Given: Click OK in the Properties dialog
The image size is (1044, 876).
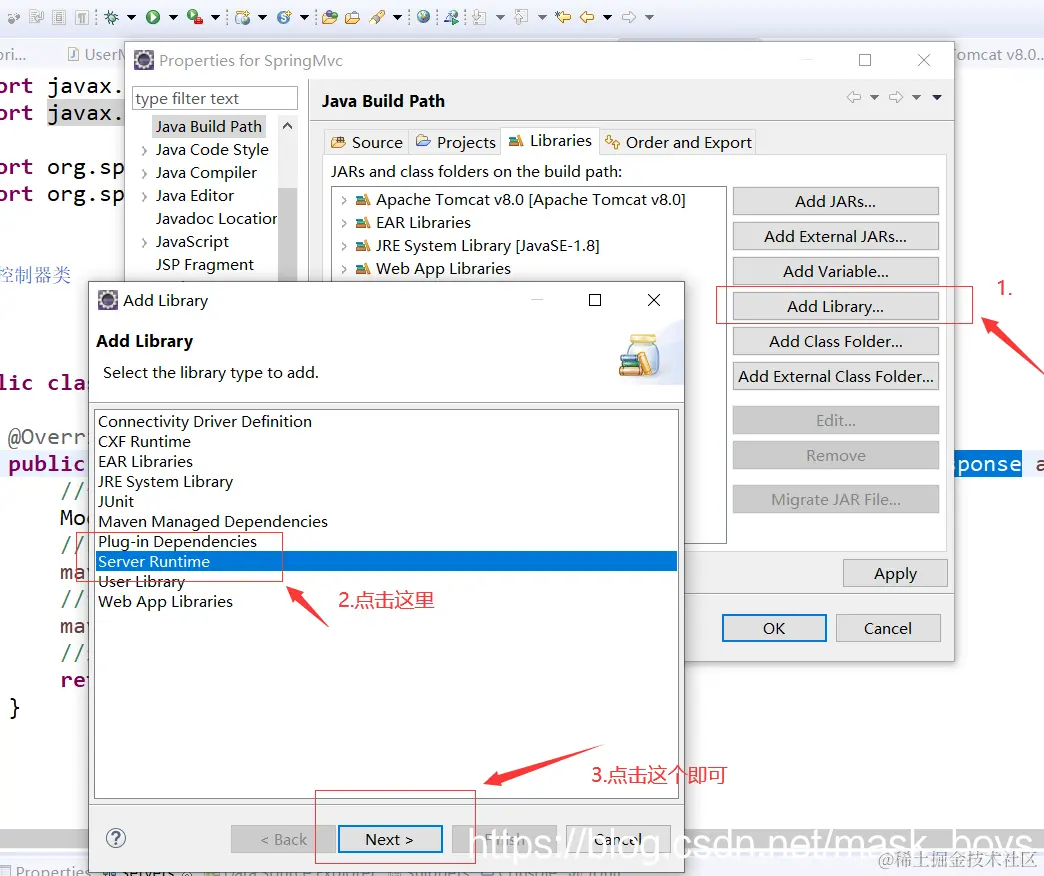Looking at the screenshot, I should click(x=774, y=628).
